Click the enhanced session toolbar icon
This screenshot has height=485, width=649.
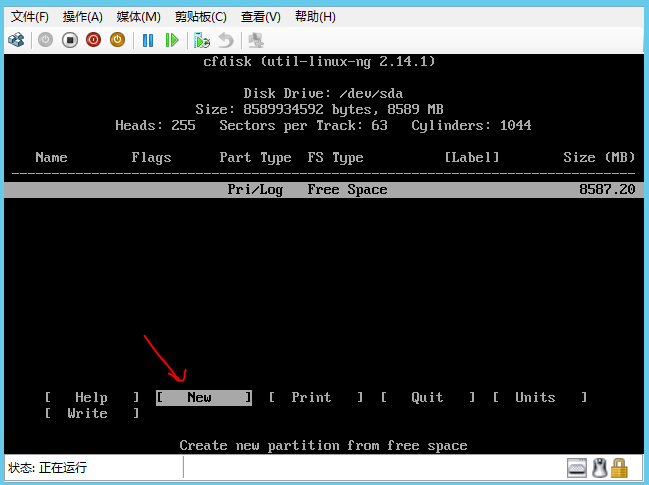(256, 41)
